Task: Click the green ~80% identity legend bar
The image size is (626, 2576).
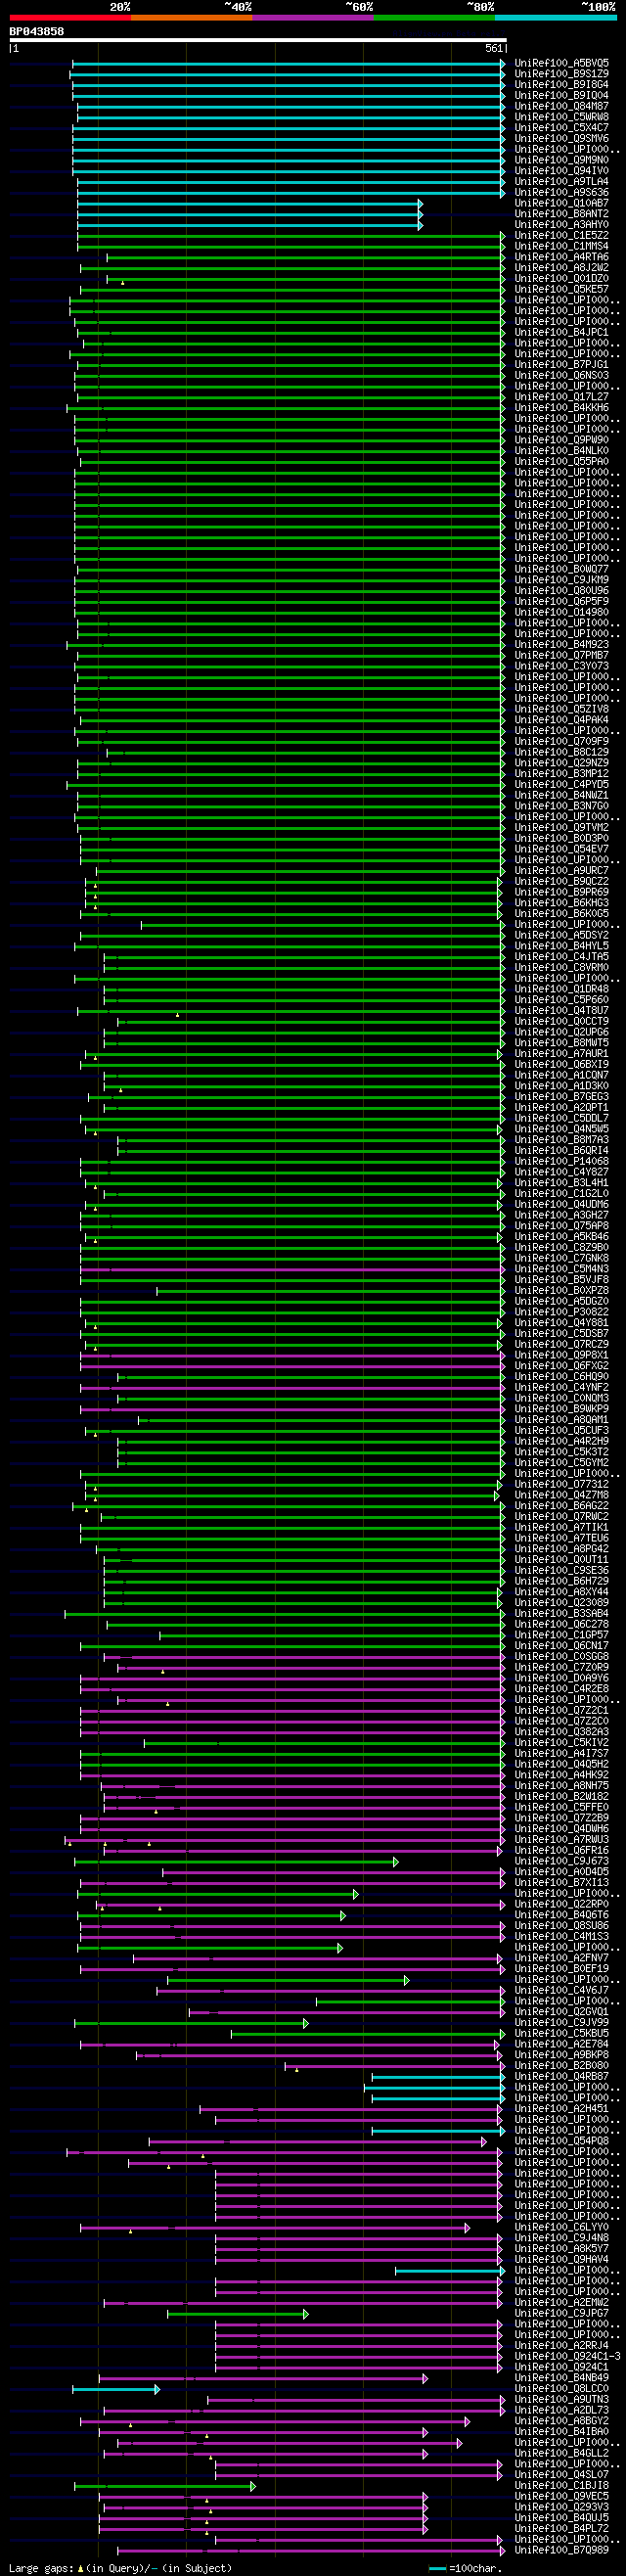Action: (x=434, y=17)
